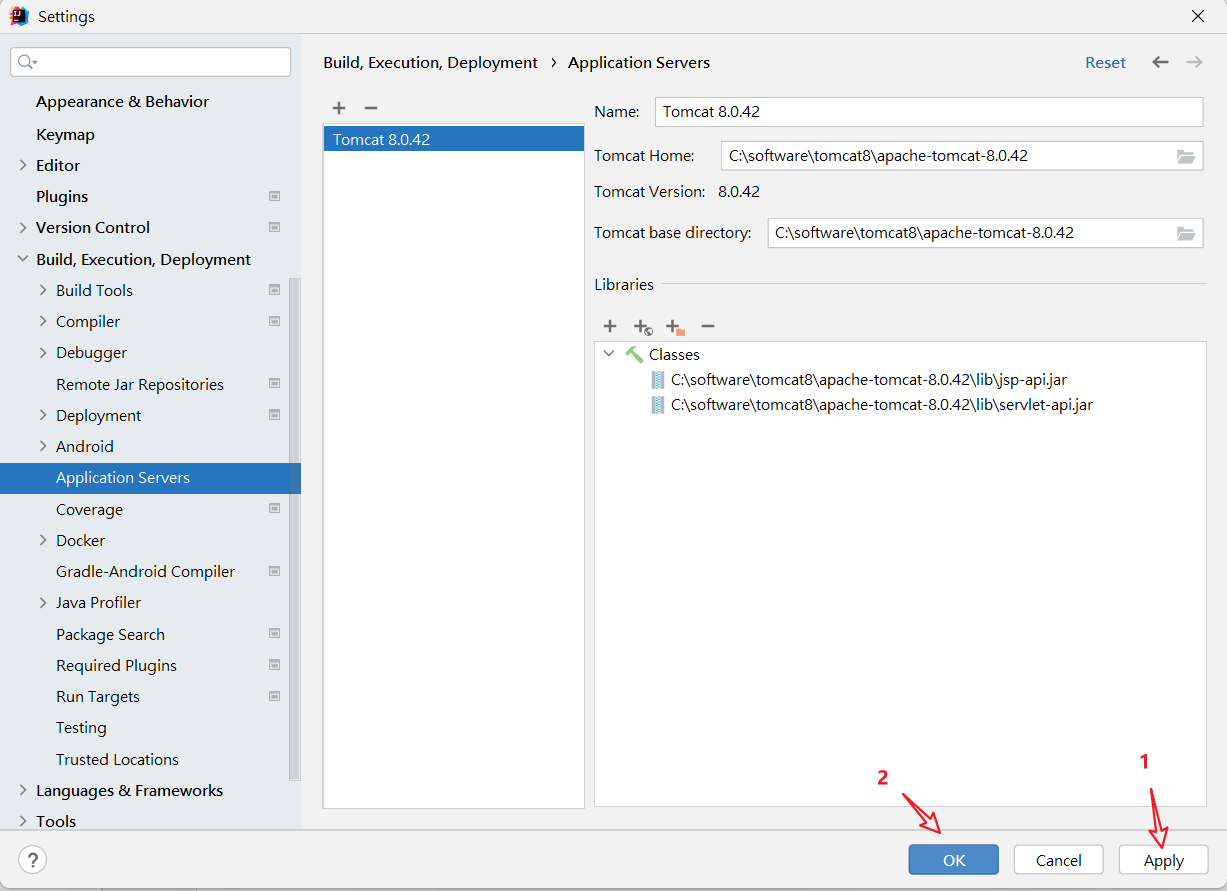Expand the Debugger node
This screenshot has width=1227, height=891.
click(43, 352)
